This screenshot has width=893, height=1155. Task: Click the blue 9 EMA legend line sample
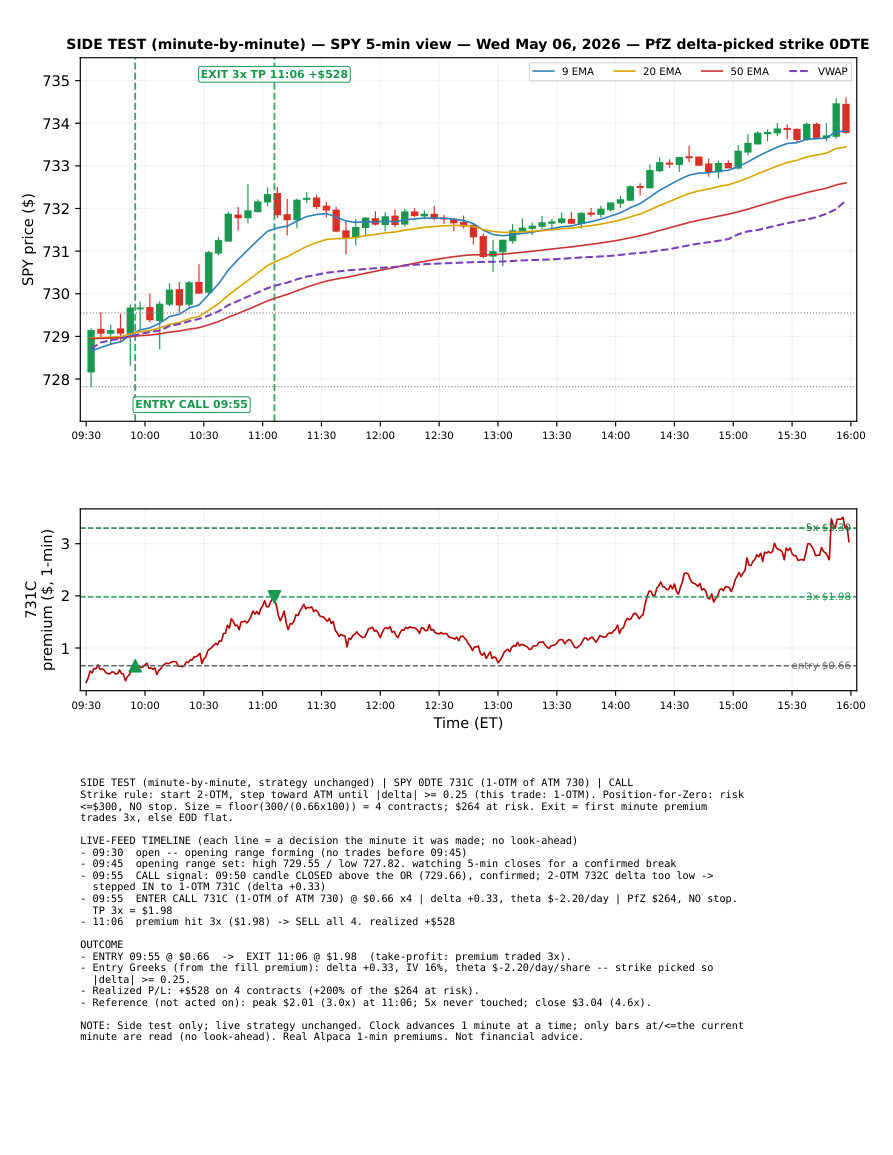coord(544,71)
